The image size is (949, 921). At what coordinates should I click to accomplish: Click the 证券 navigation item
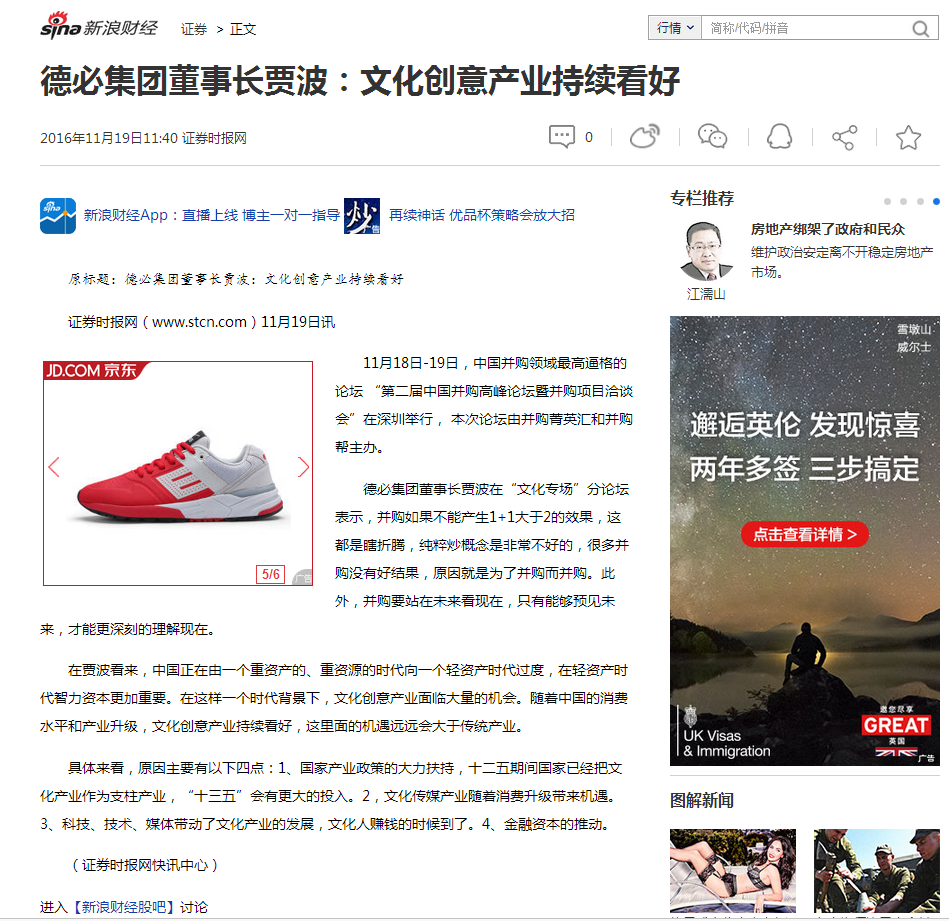point(191,29)
